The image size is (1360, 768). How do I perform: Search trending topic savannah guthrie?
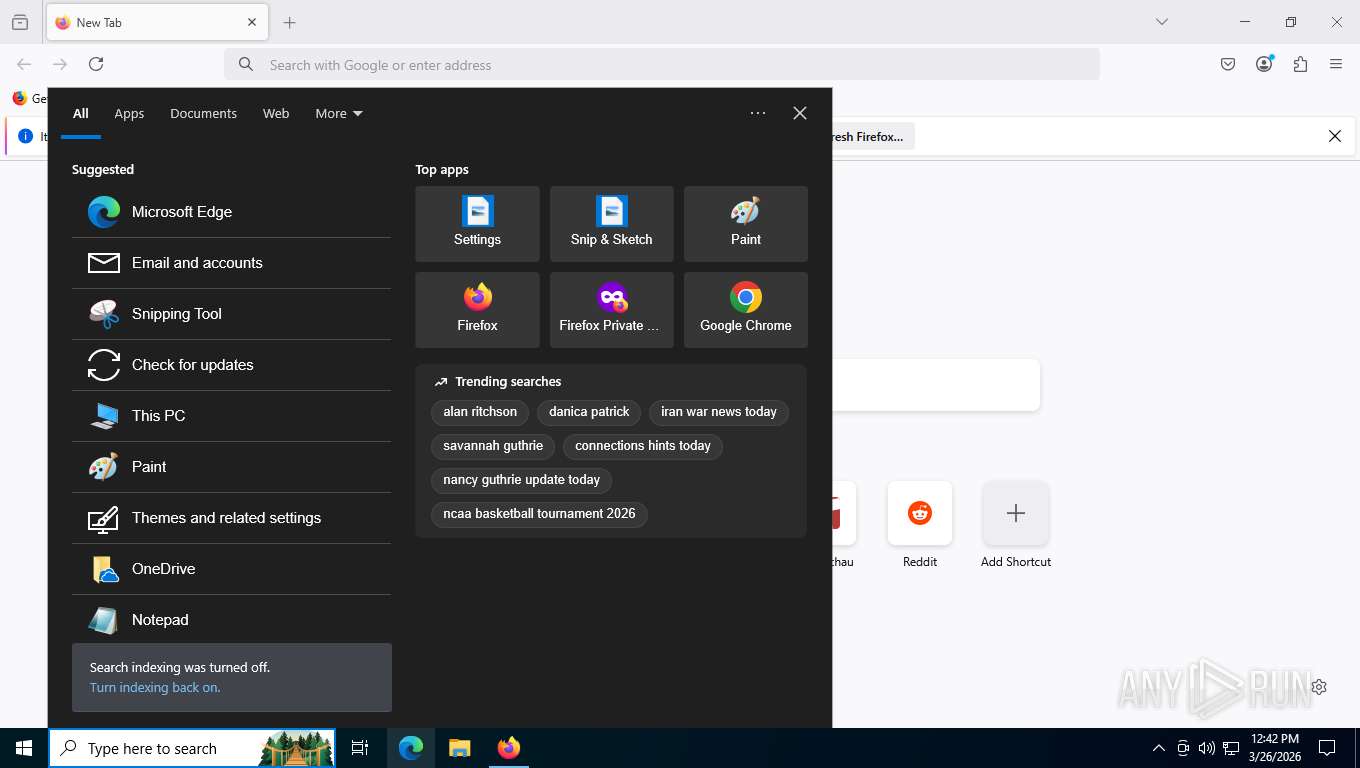point(493,446)
